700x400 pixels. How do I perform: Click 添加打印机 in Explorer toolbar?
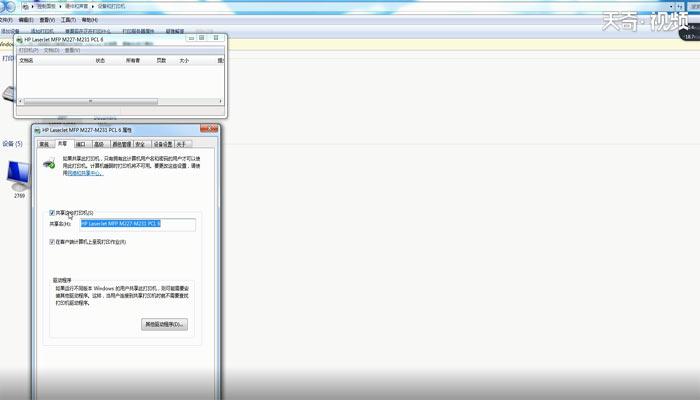[42, 31]
